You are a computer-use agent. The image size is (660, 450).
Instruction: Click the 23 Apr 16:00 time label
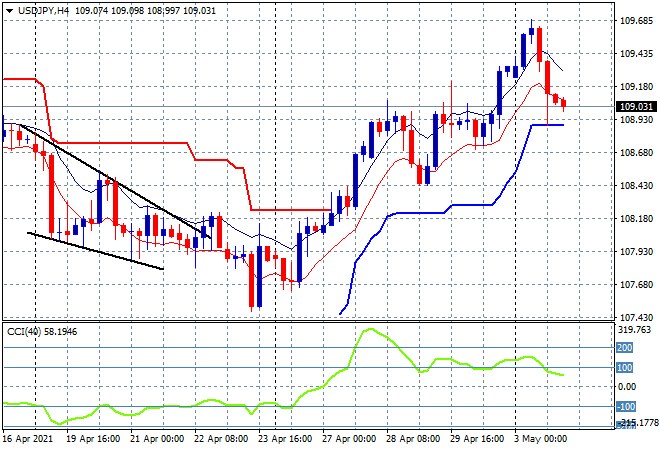coord(285,439)
